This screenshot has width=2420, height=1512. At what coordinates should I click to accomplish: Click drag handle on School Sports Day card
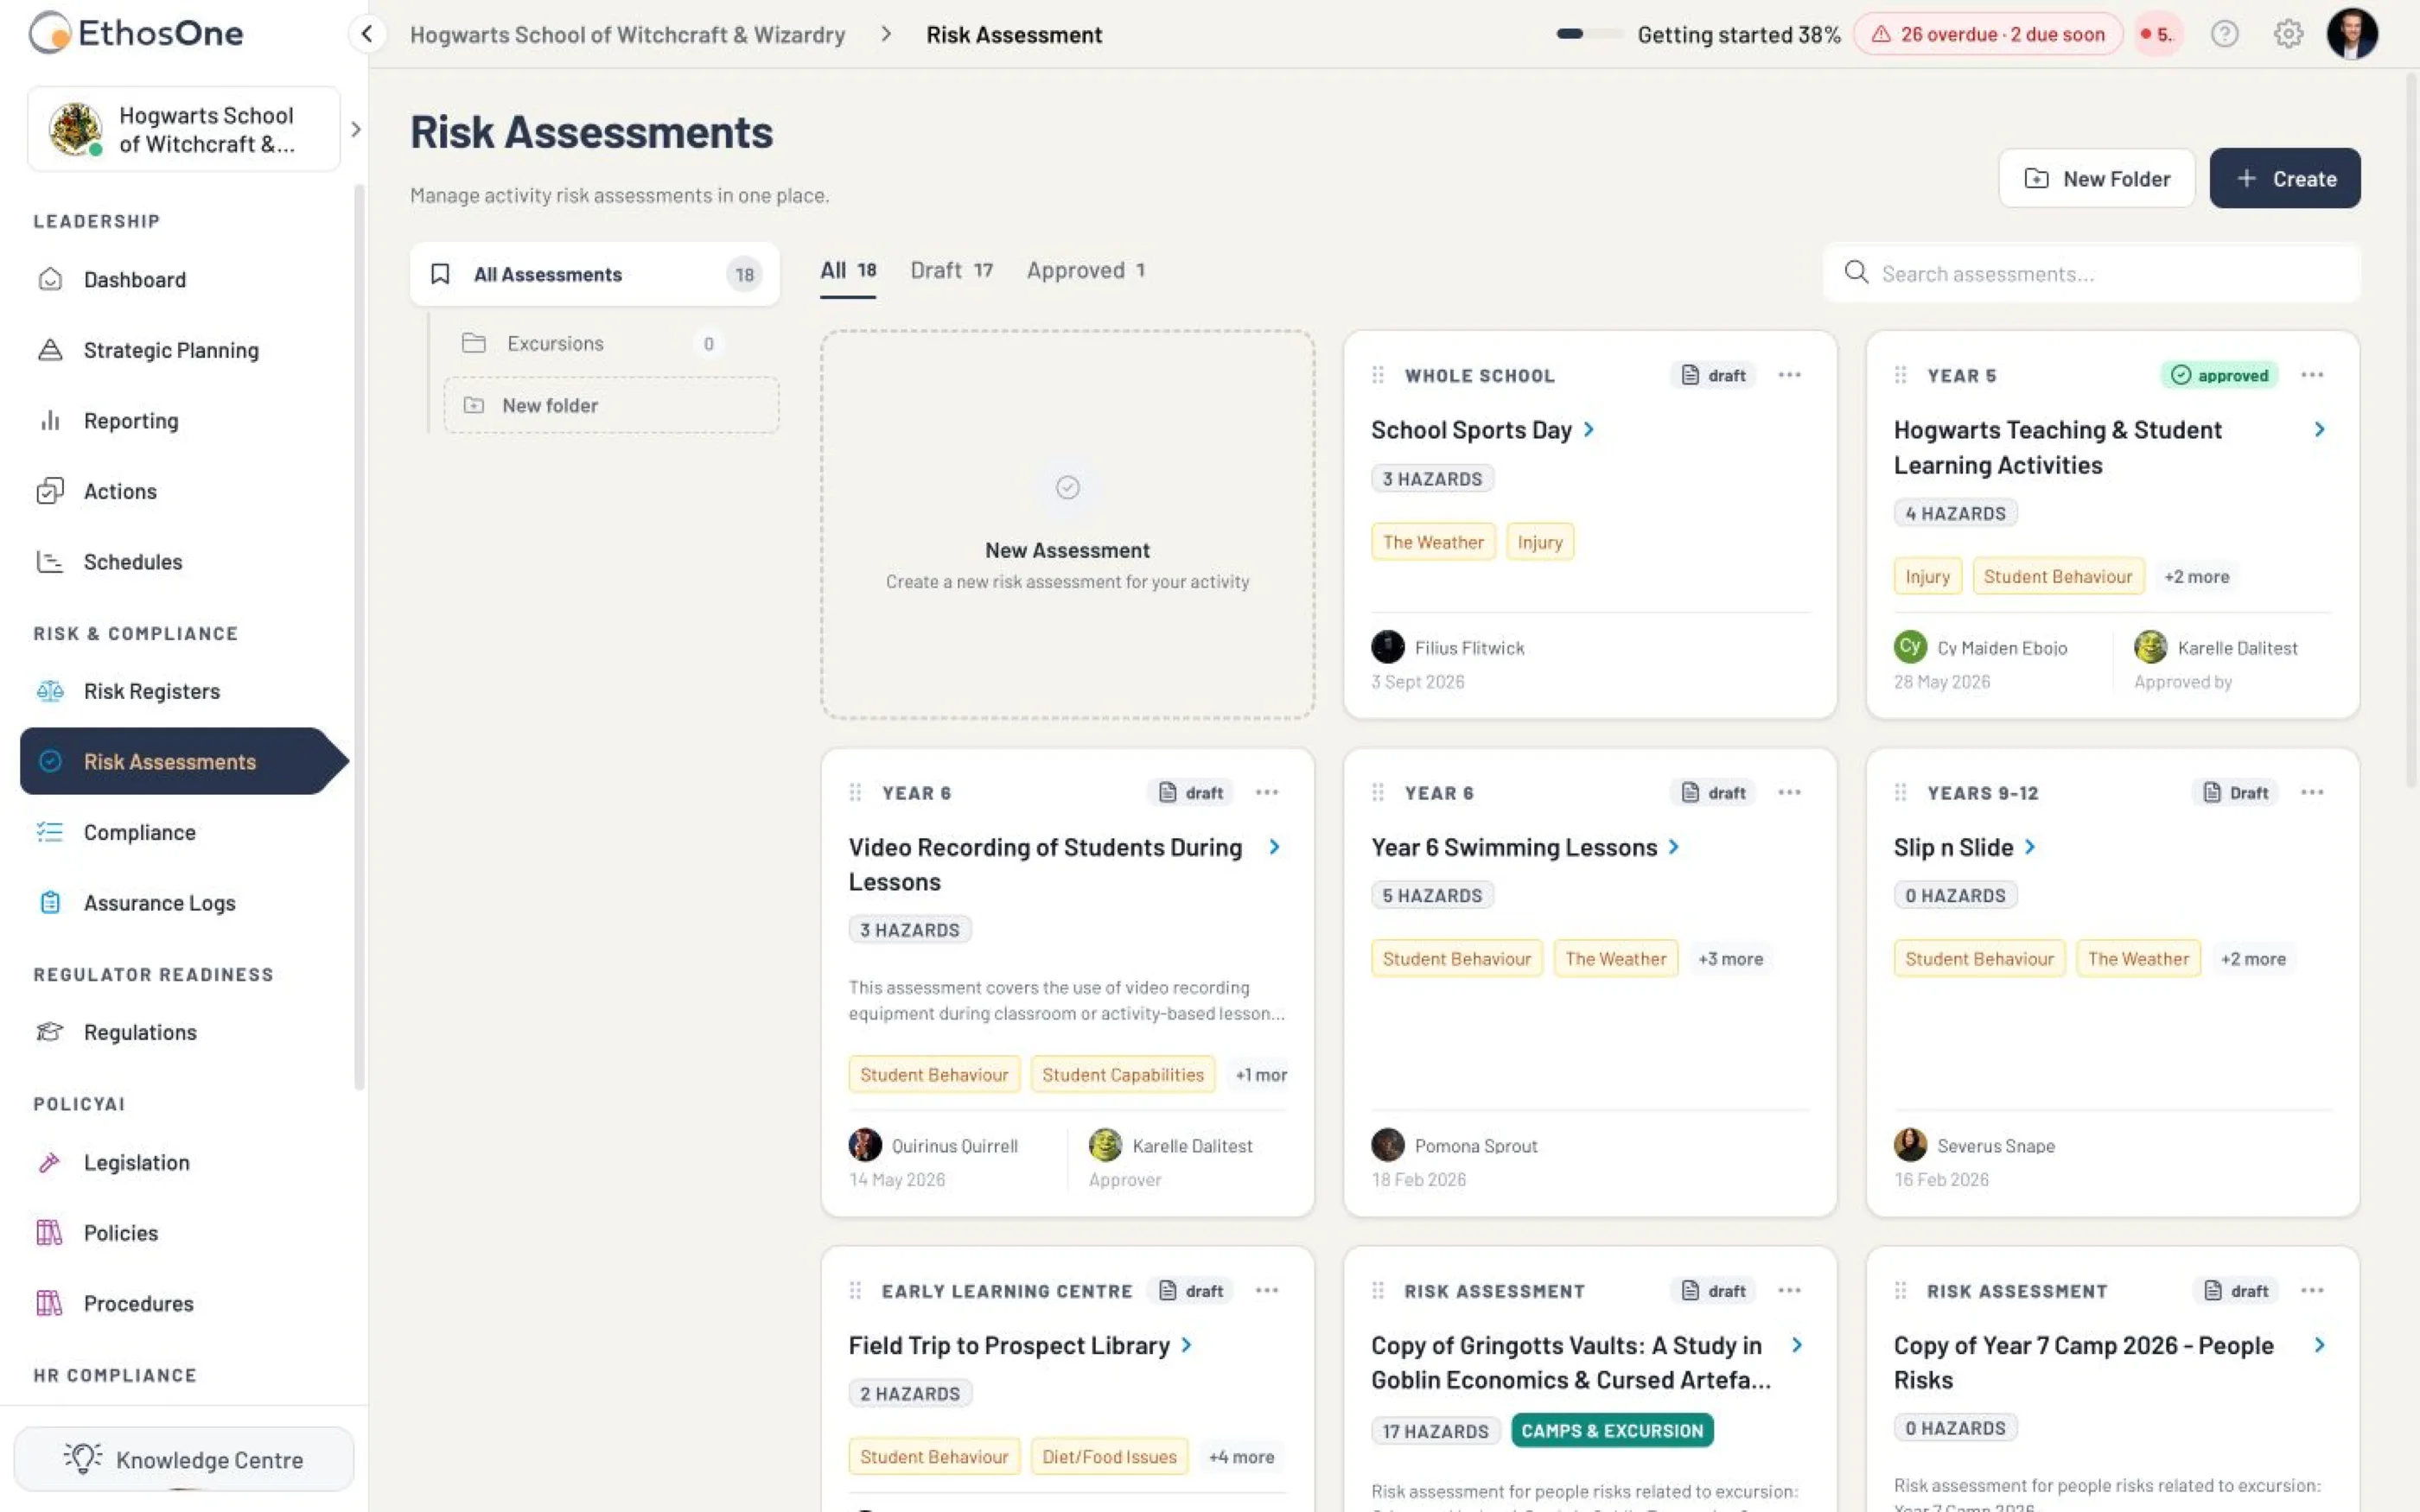pyautogui.click(x=1378, y=375)
